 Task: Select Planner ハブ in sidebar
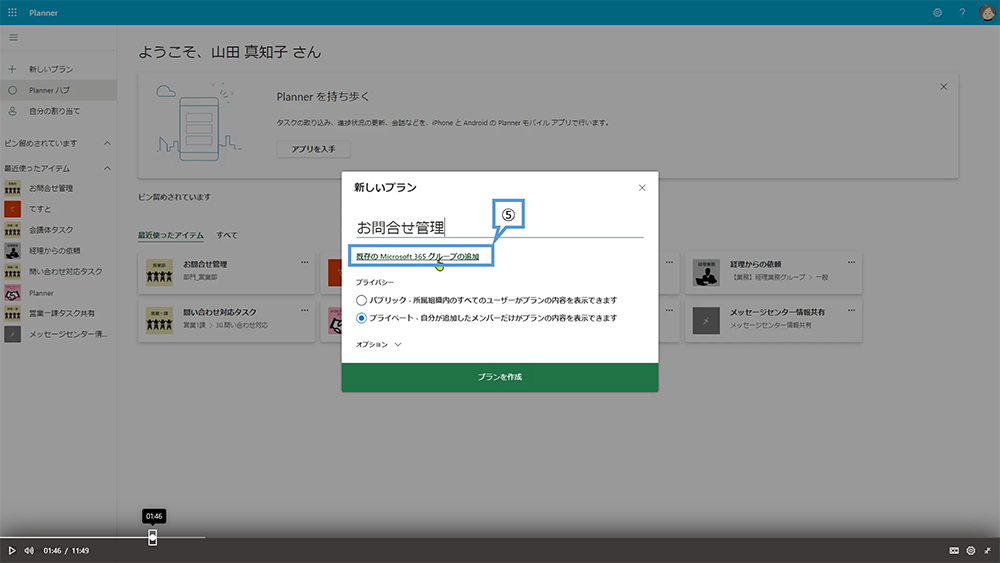[x=58, y=90]
